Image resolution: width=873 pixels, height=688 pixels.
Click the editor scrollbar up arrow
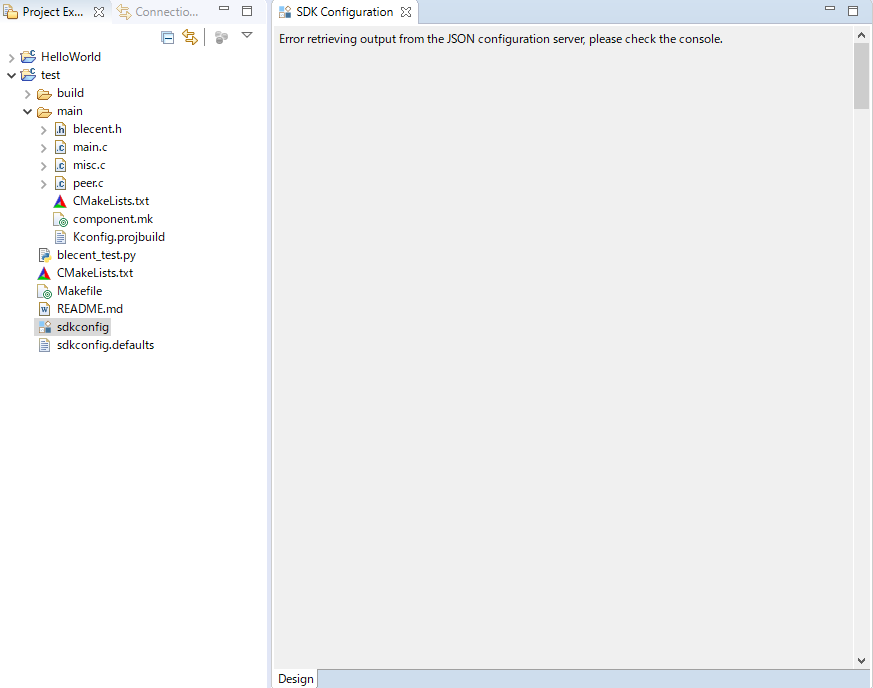(861, 35)
